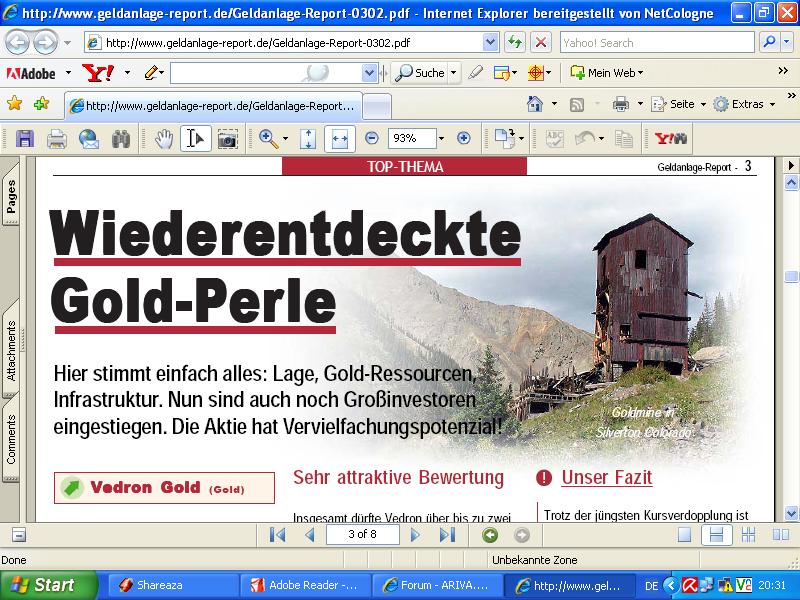
Task: Zoom in with the plus button
Action: (x=463, y=138)
